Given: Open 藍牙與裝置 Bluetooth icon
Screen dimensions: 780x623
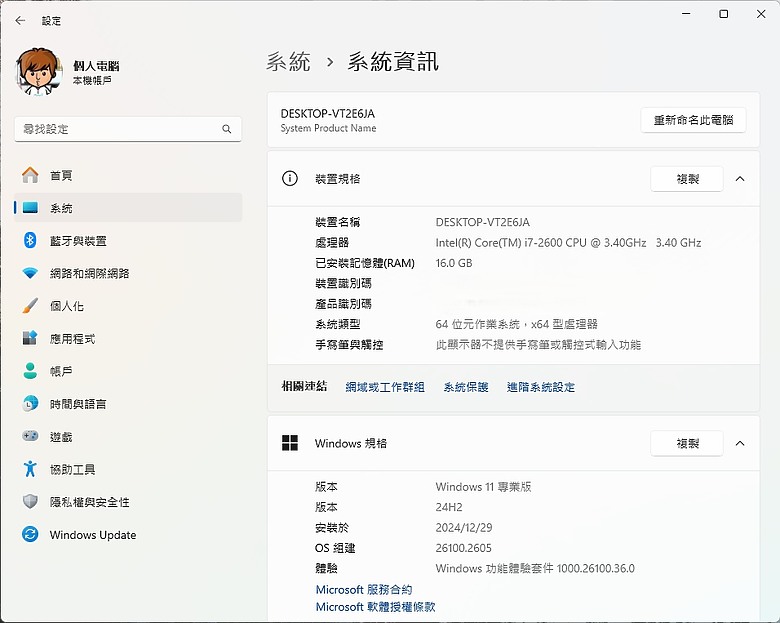Looking at the screenshot, I should (x=30, y=240).
